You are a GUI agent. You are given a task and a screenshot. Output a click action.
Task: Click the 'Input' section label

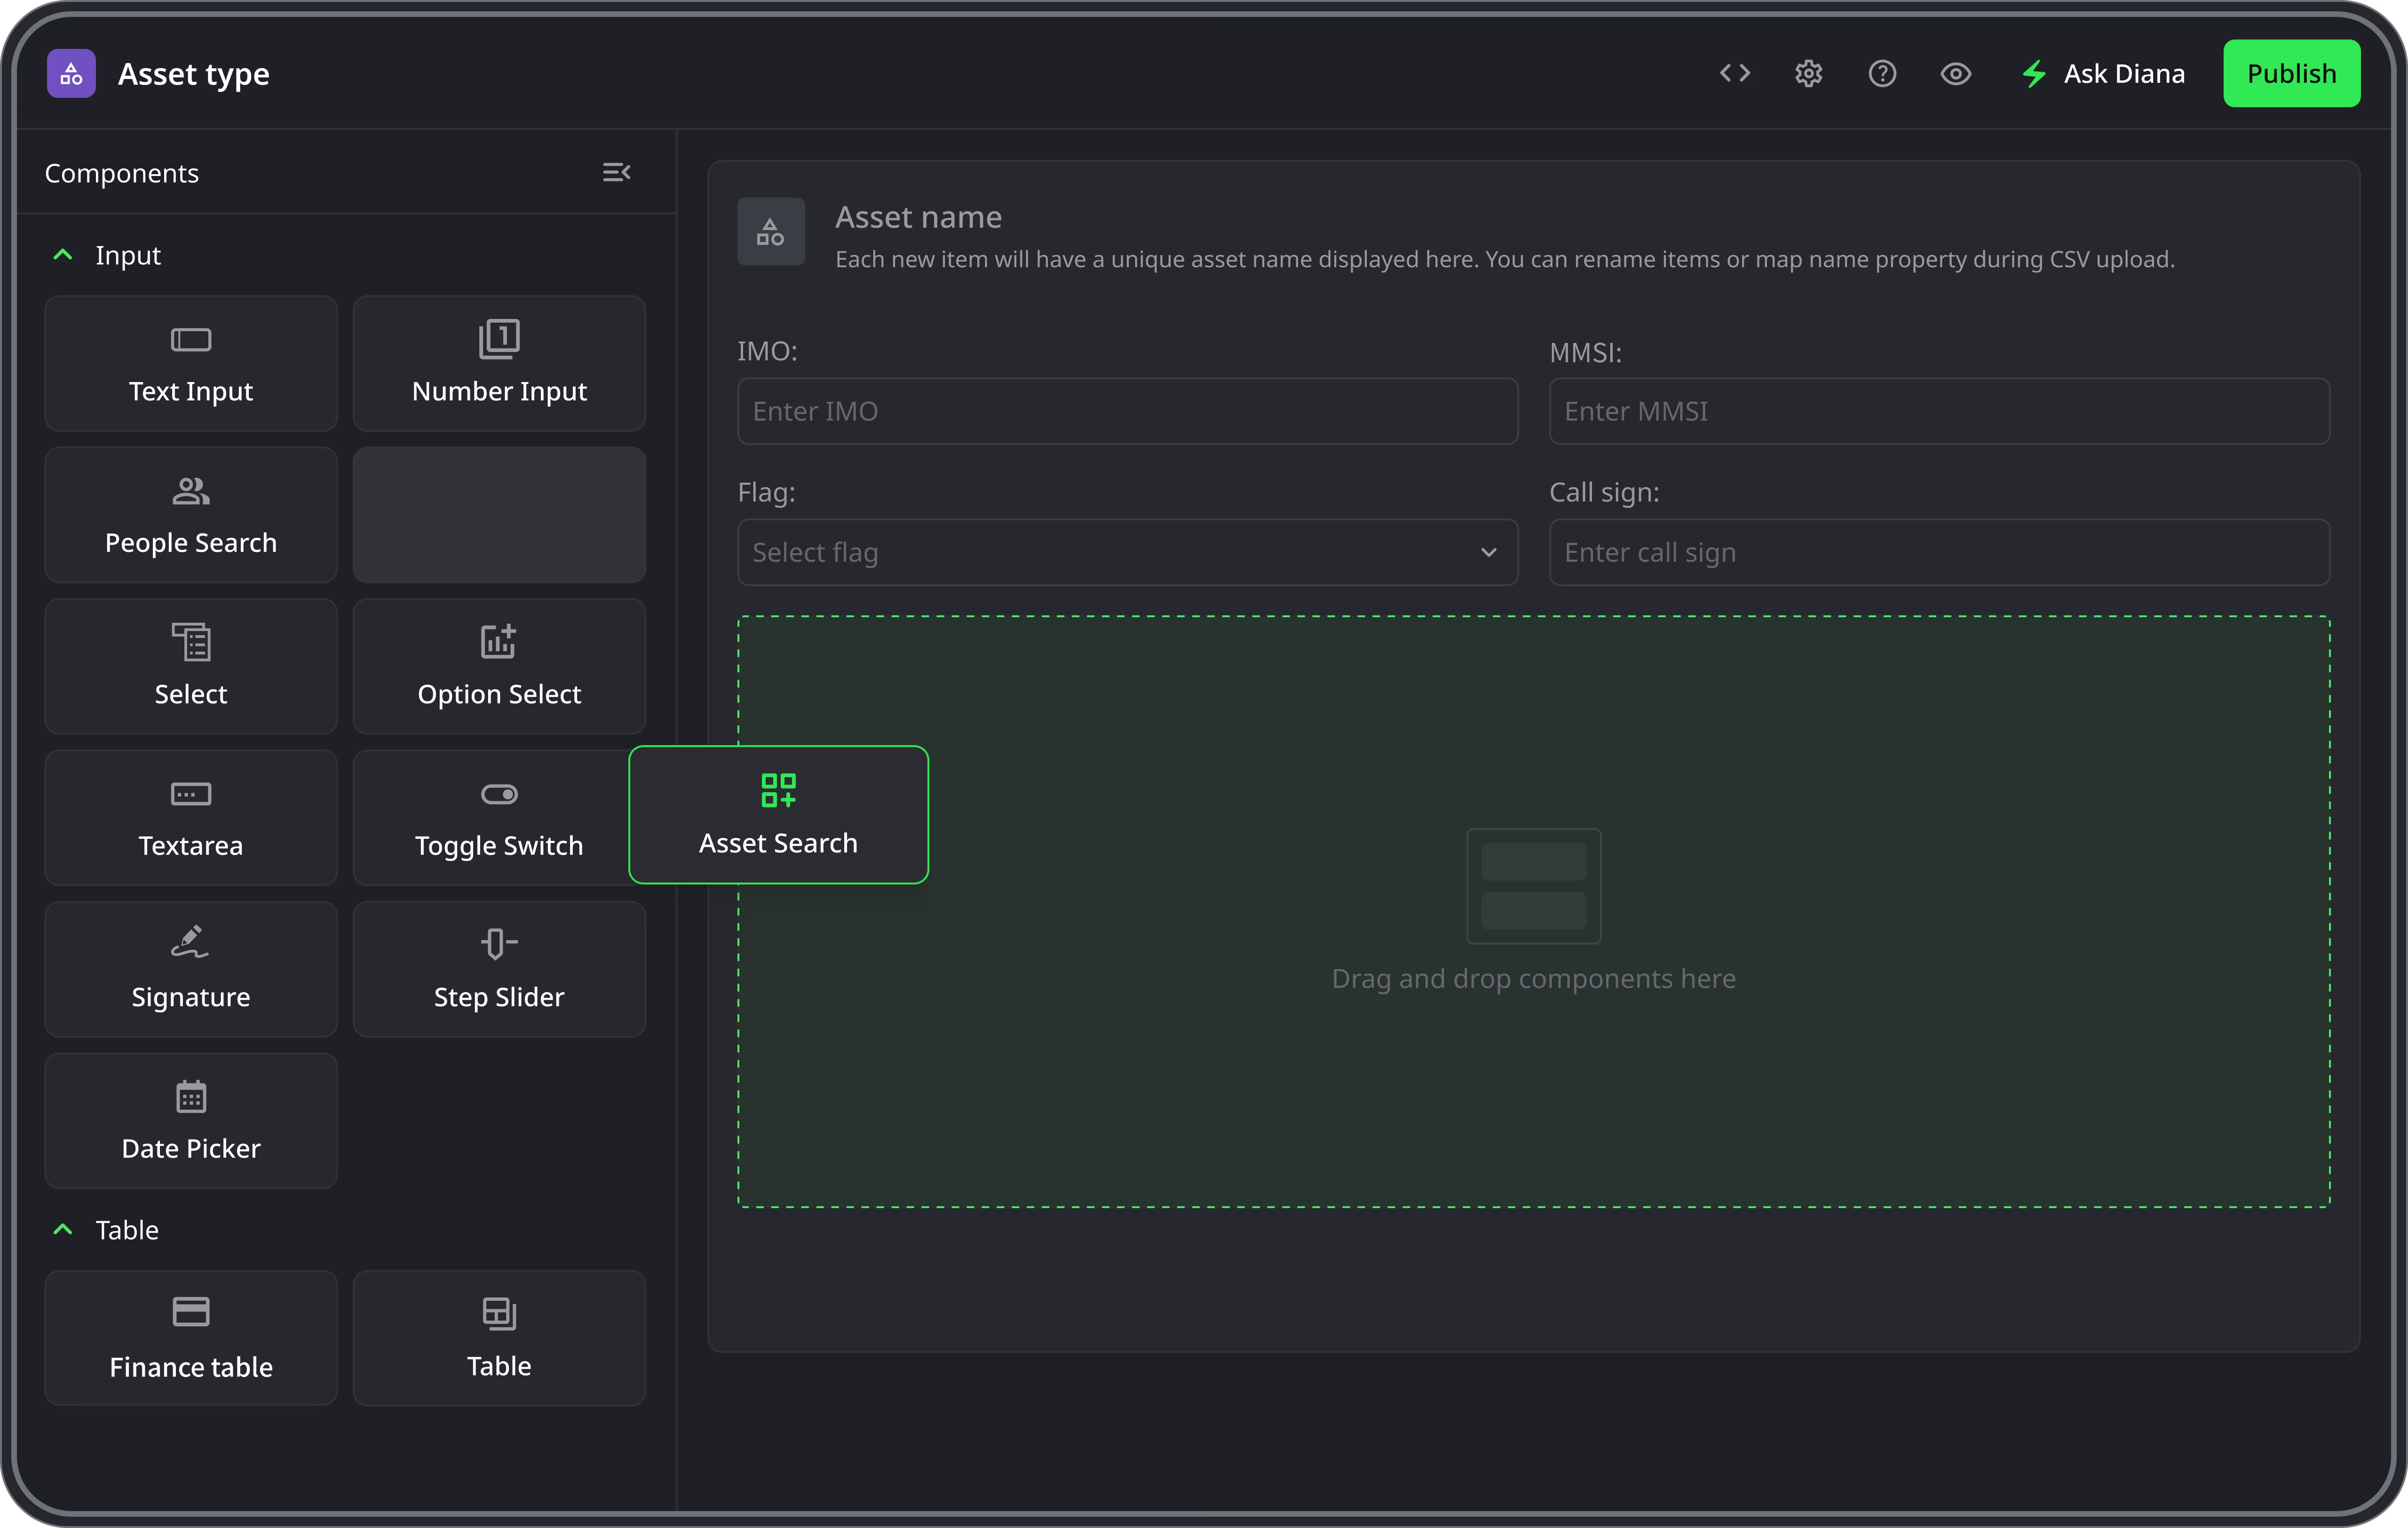[128, 255]
